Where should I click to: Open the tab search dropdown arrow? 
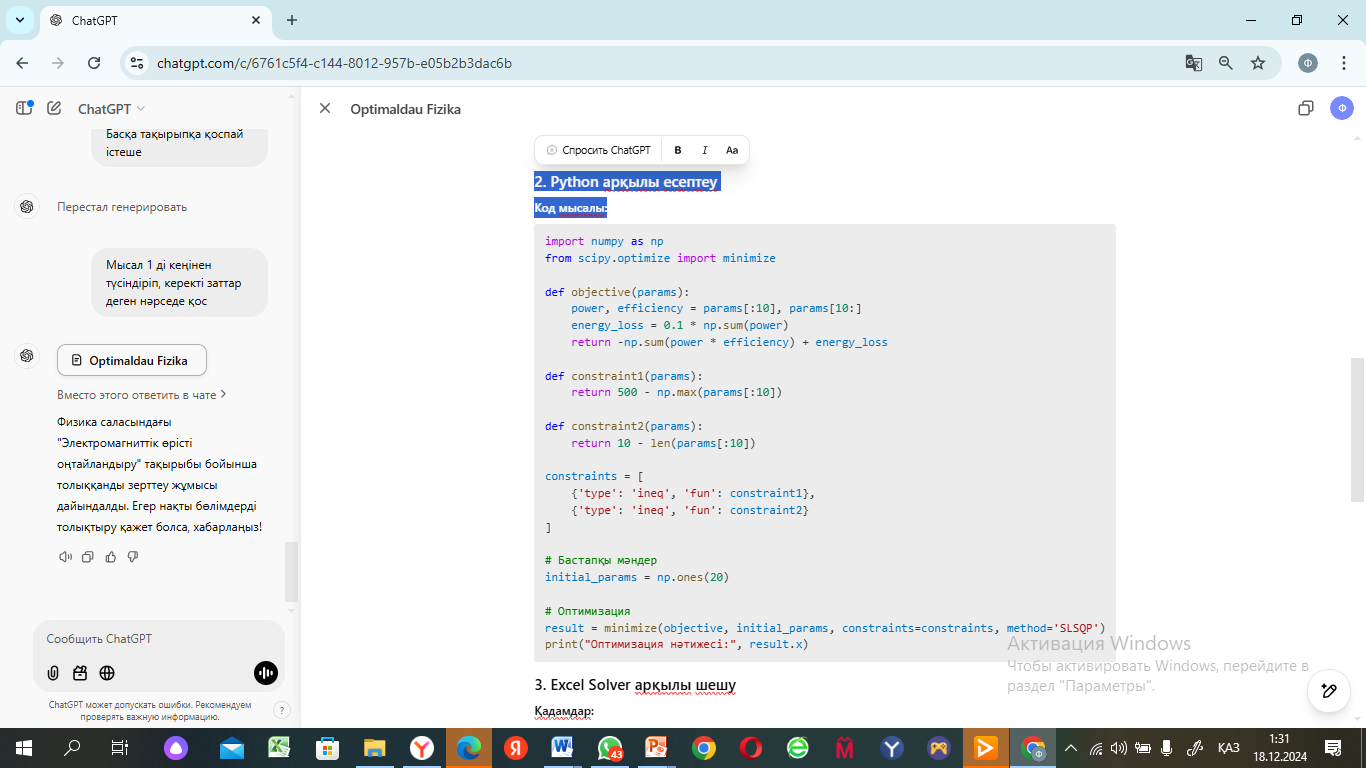point(20,20)
